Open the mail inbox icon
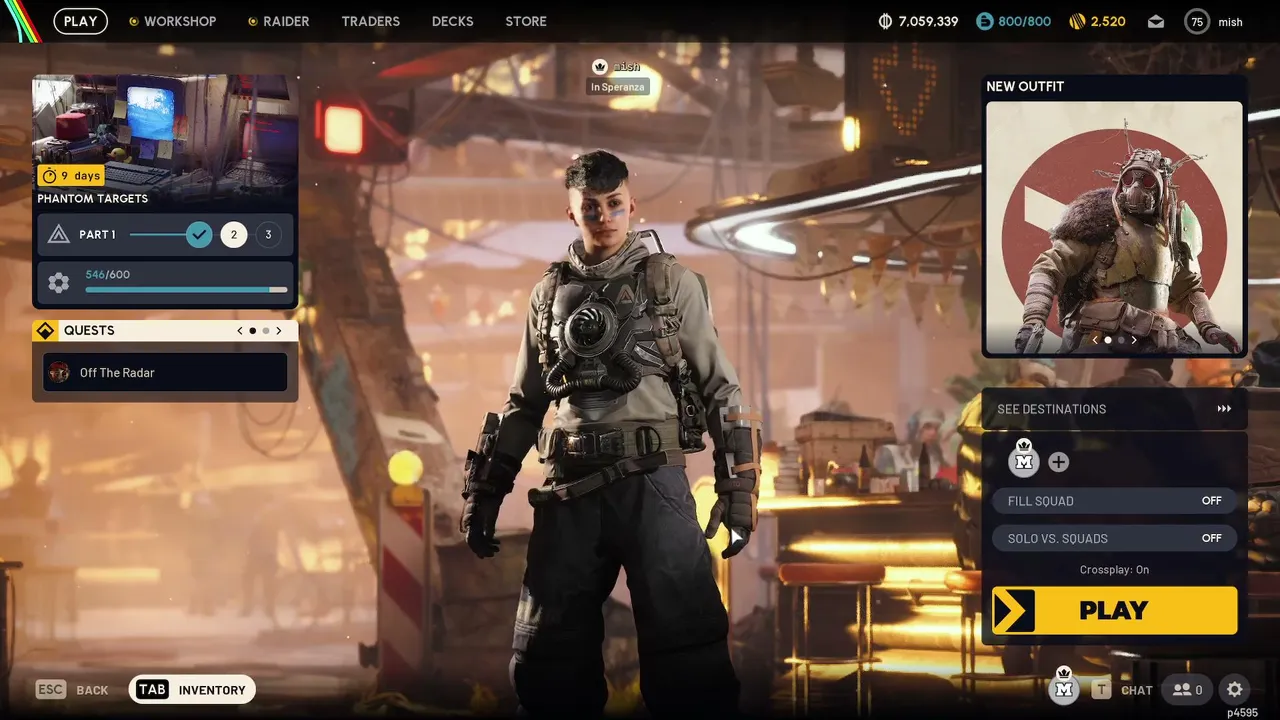1280x720 pixels. [x=1156, y=21]
